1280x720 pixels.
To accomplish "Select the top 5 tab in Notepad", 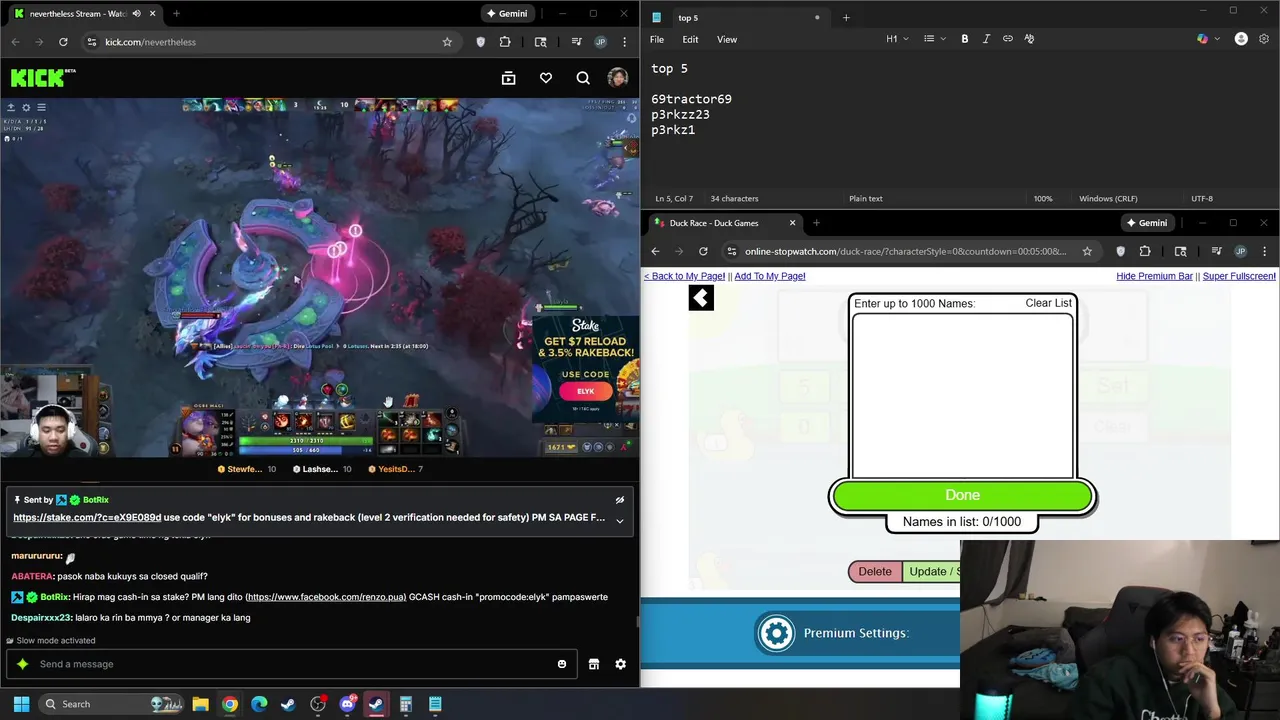I will (x=736, y=17).
